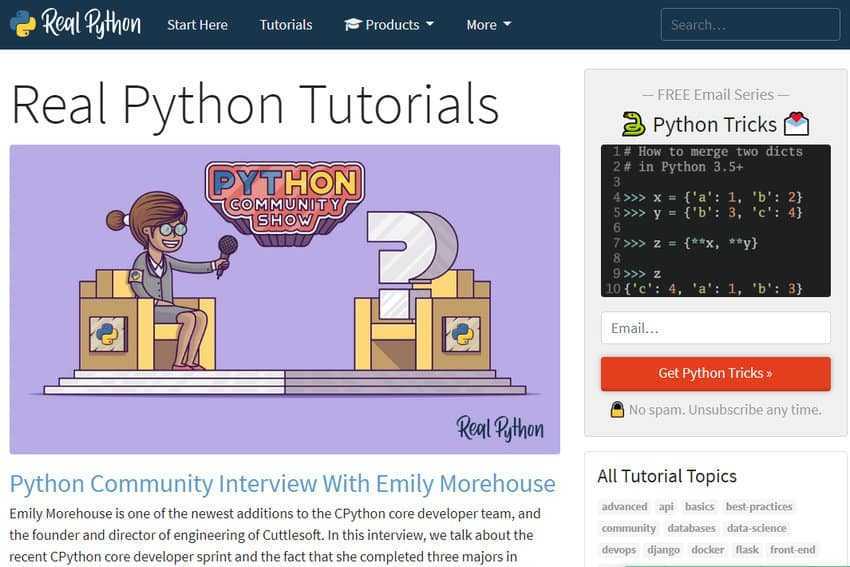The image size is (850, 567).
Task: Click the No spam. Unsubscribe any time text
Action: (725, 410)
